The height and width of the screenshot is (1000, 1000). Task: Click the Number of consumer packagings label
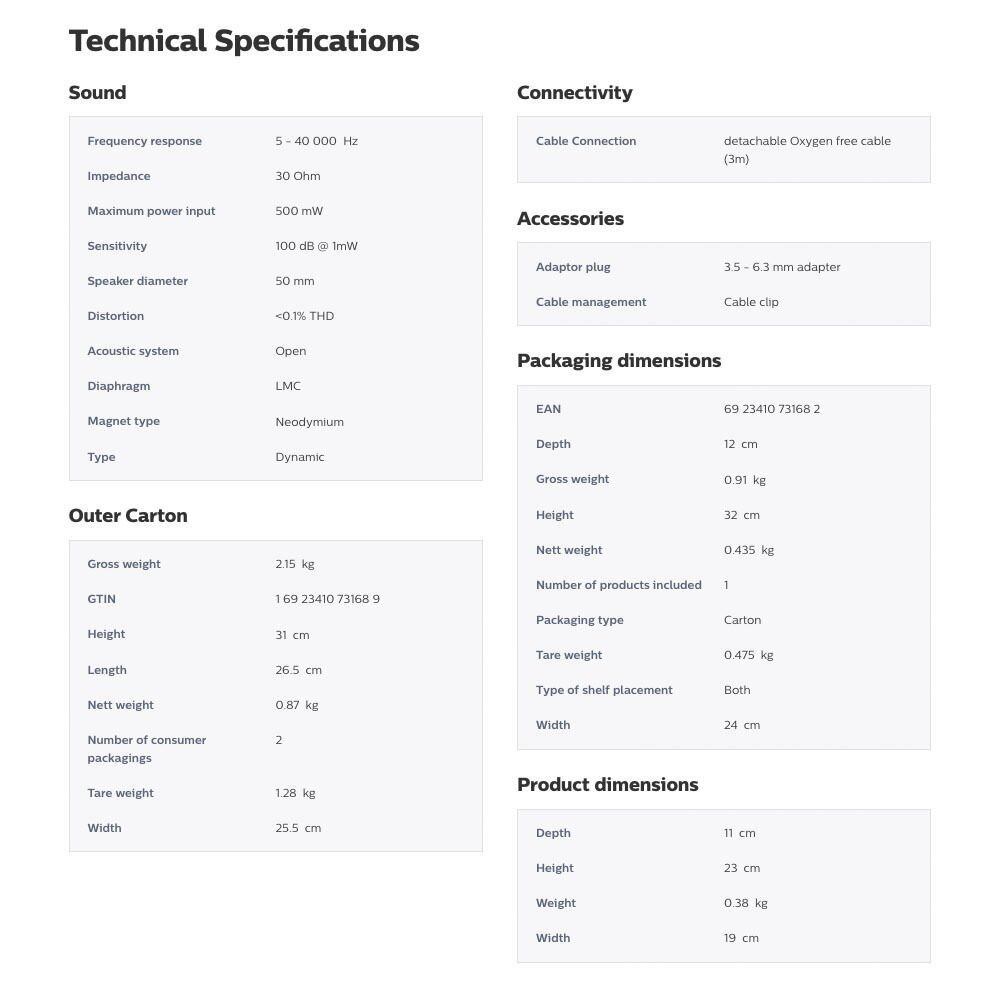[147, 749]
